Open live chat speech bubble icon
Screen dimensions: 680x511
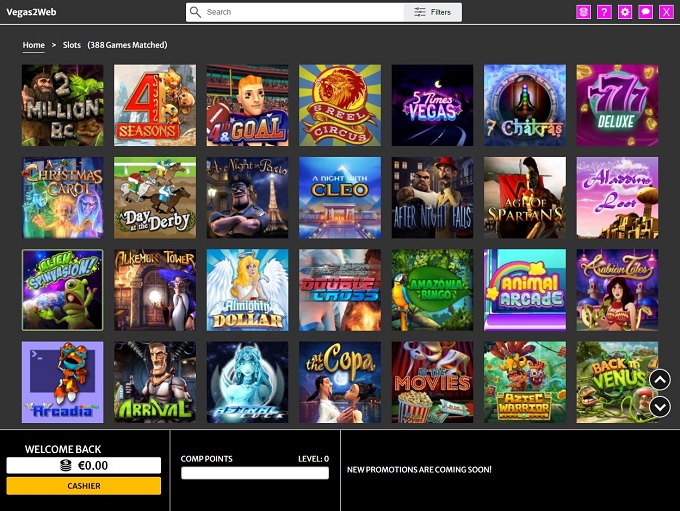[646, 12]
